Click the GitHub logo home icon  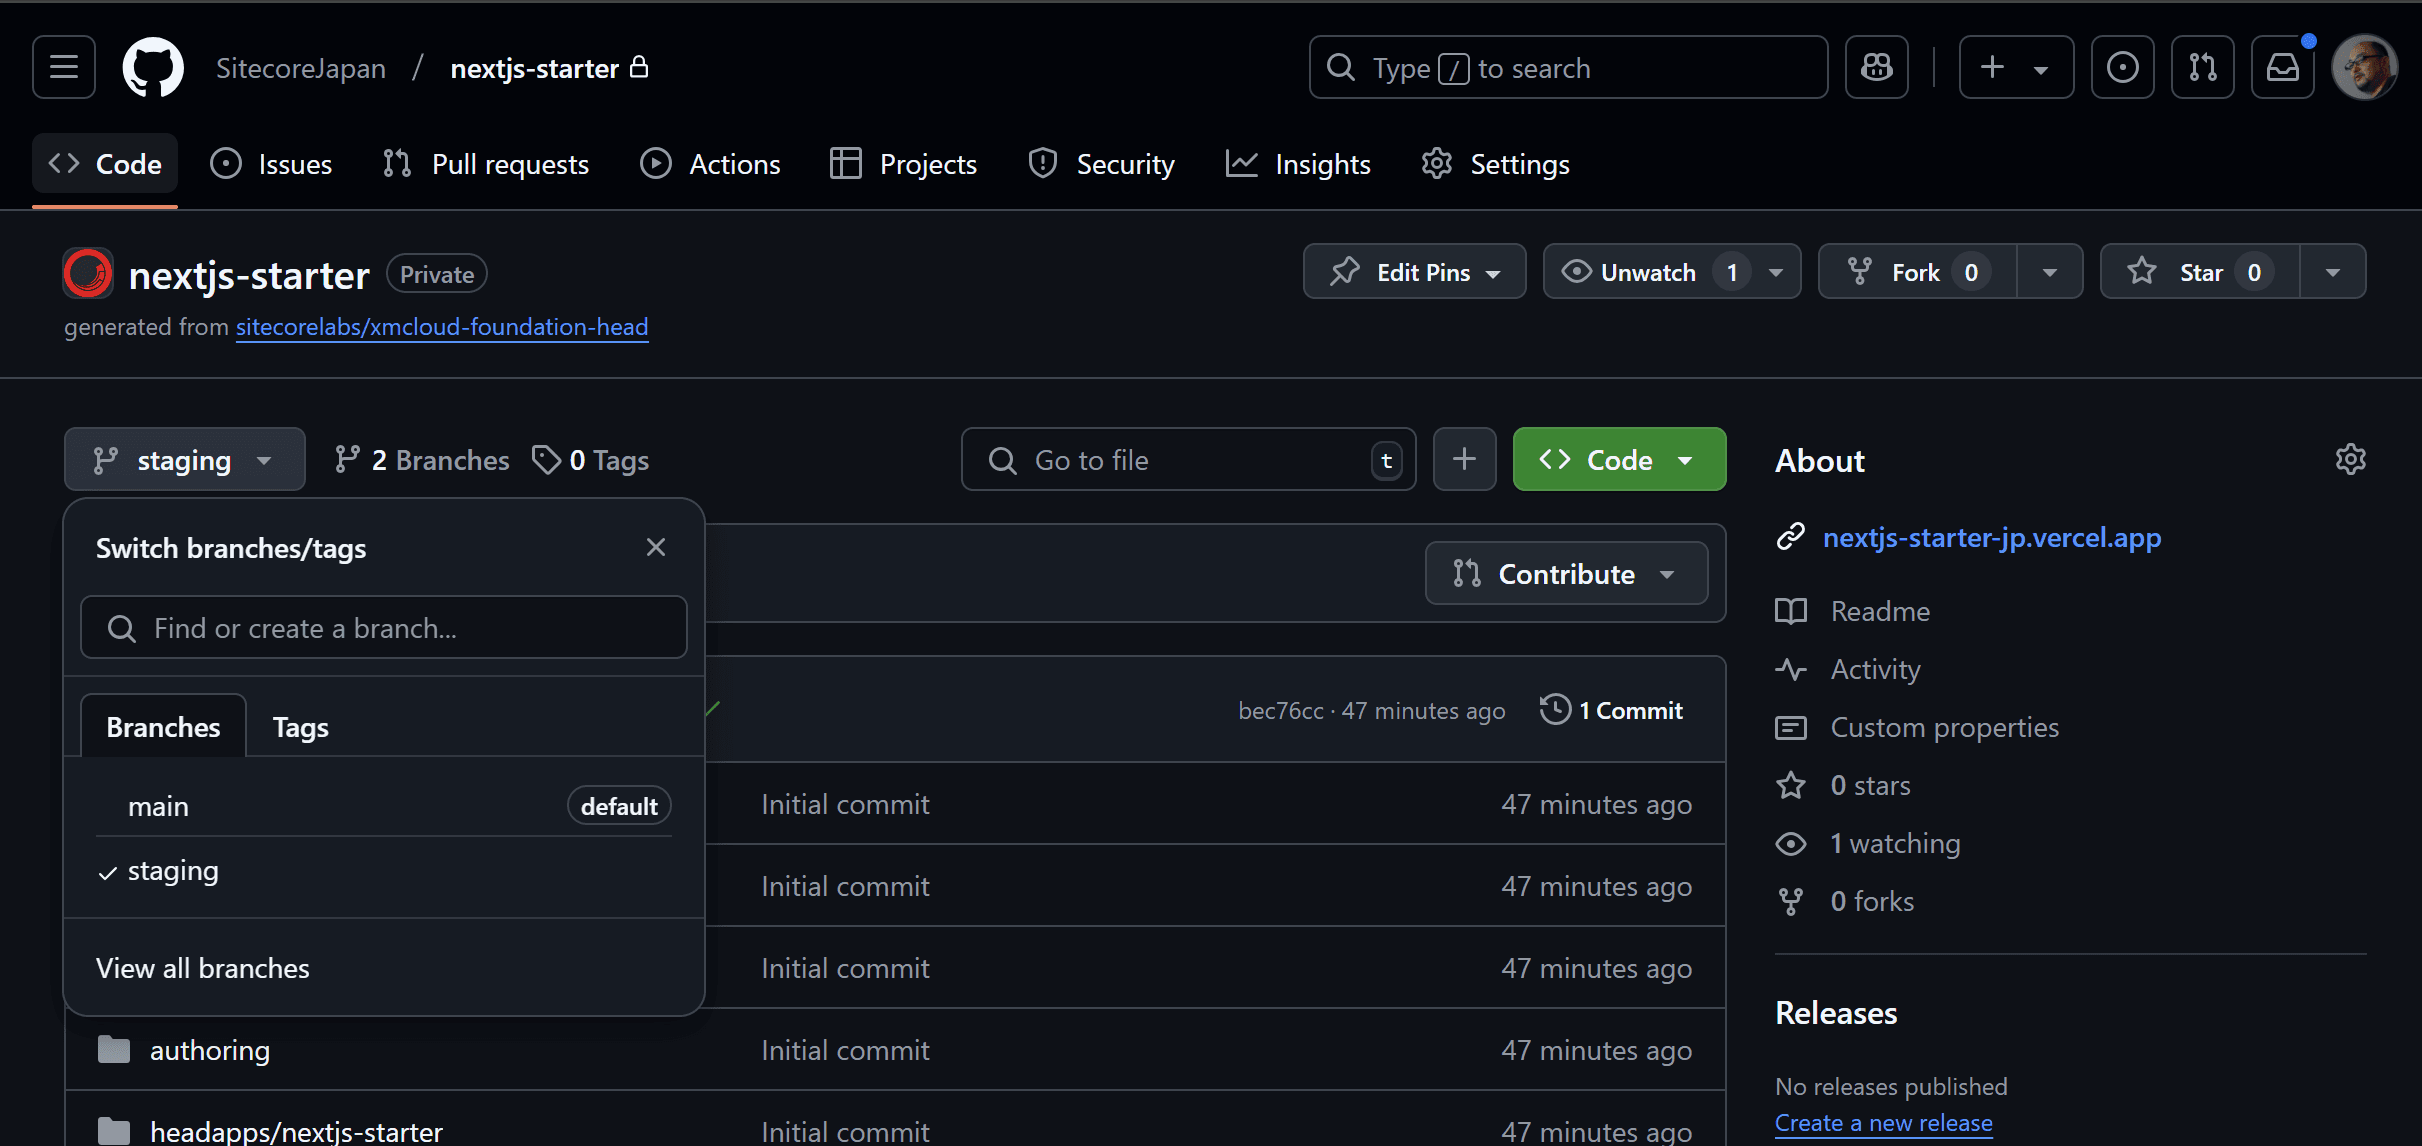click(153, 67)
